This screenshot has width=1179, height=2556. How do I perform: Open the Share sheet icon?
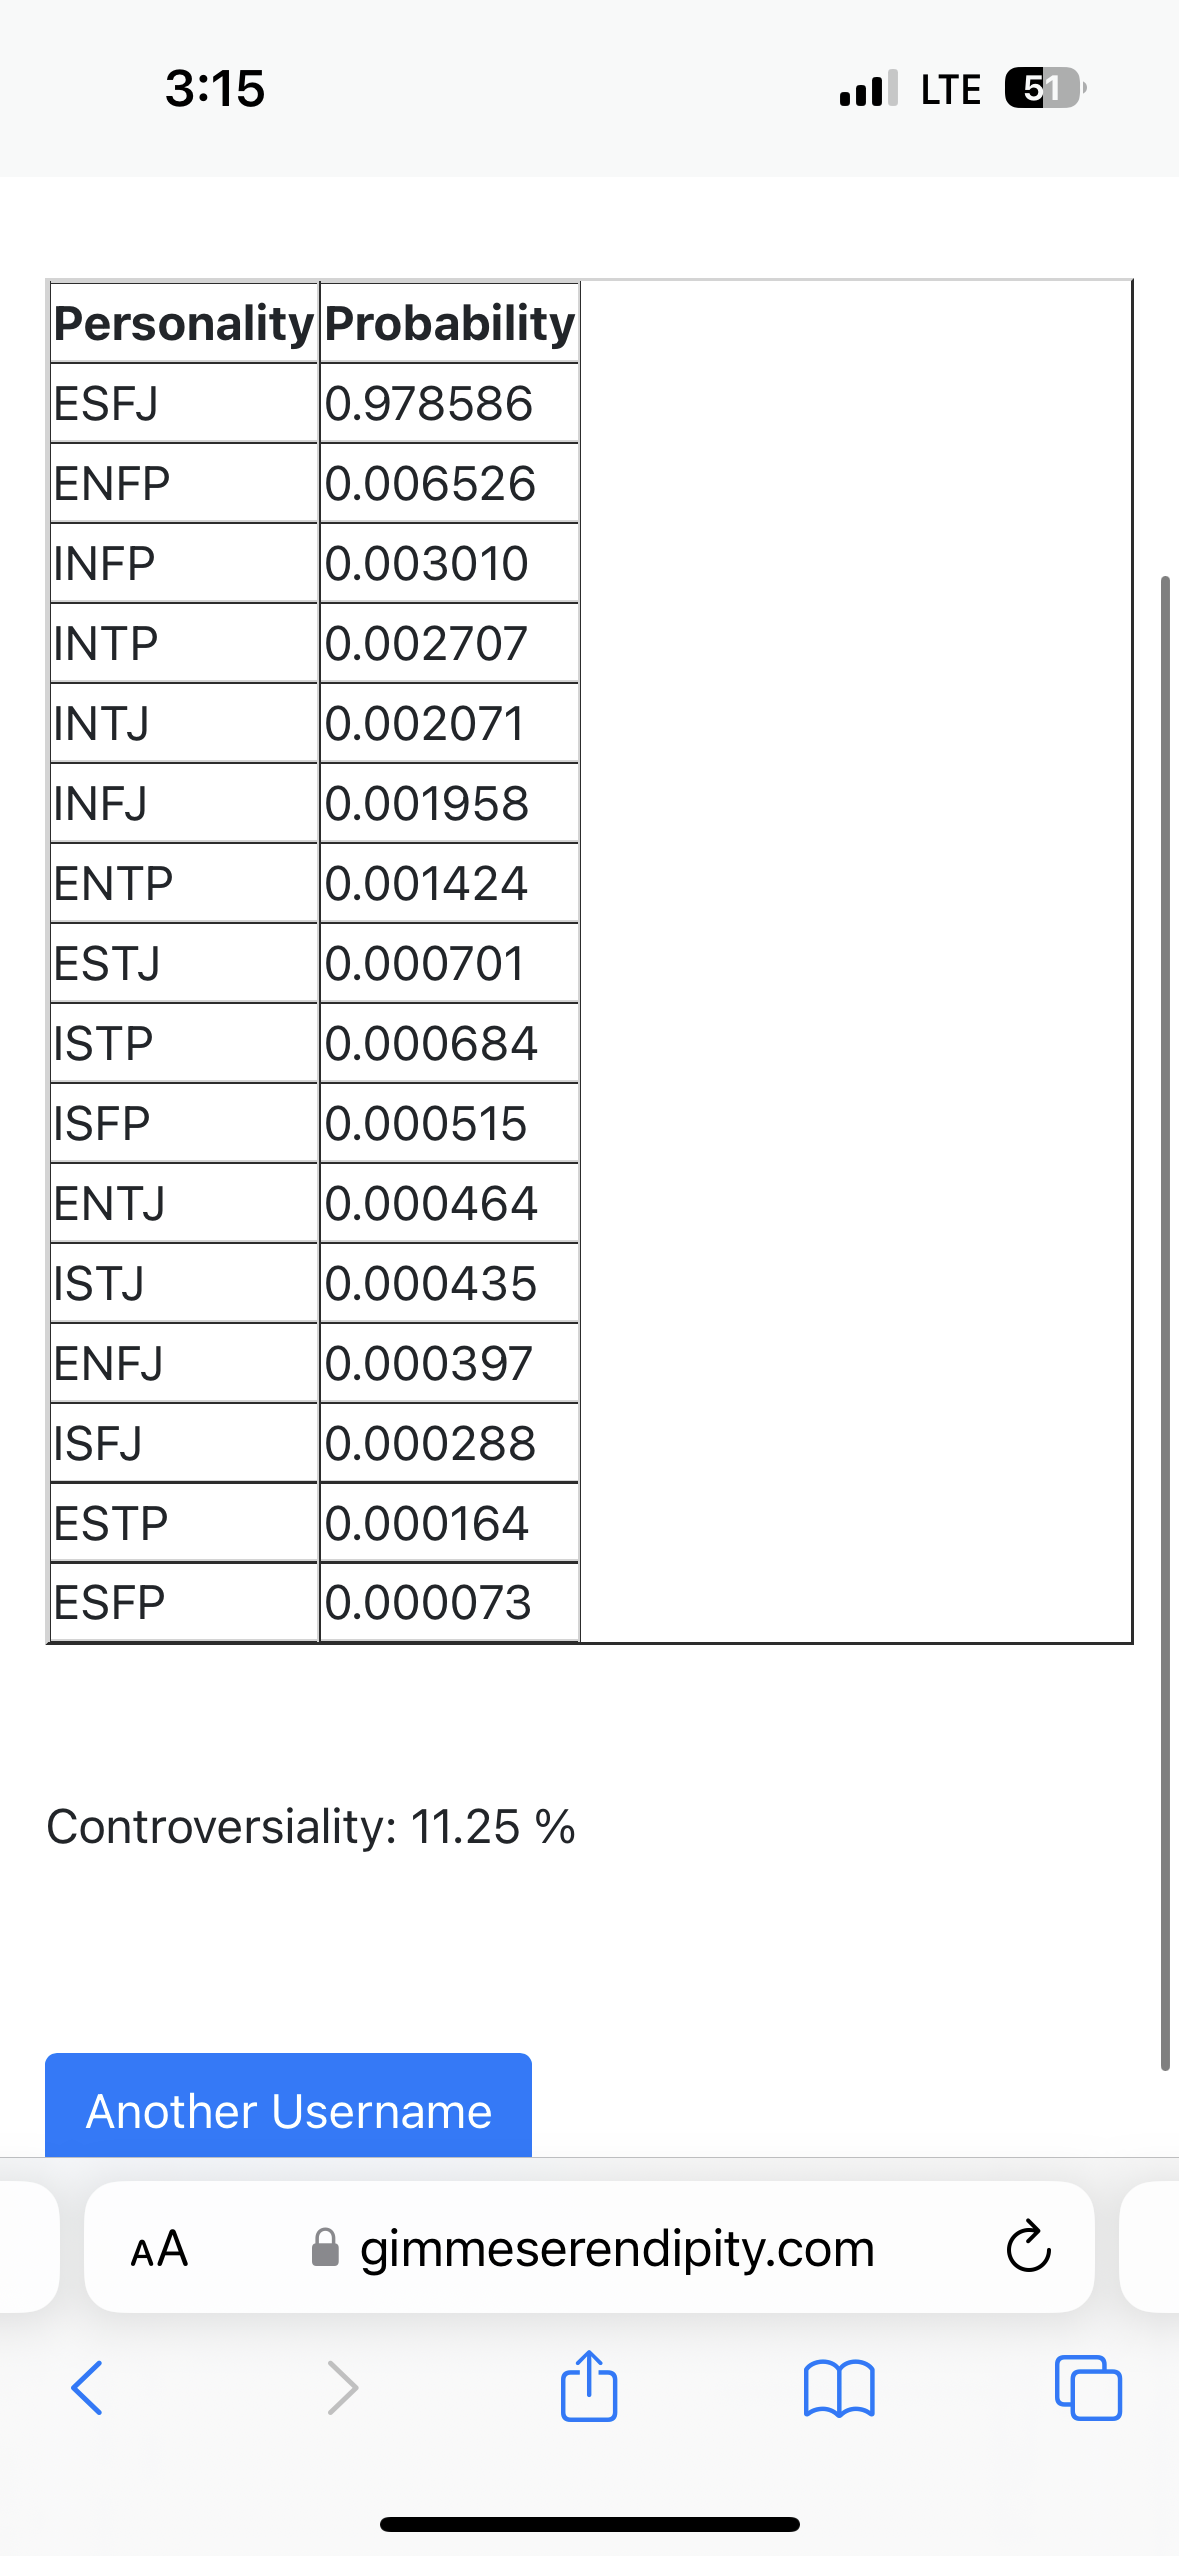click(x=589, y=2385)
